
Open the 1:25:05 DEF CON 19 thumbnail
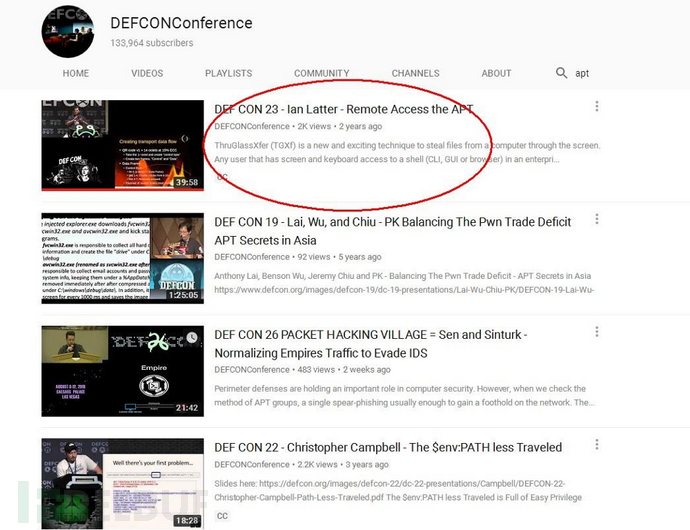pyautogui.click(x=122, y=258)
